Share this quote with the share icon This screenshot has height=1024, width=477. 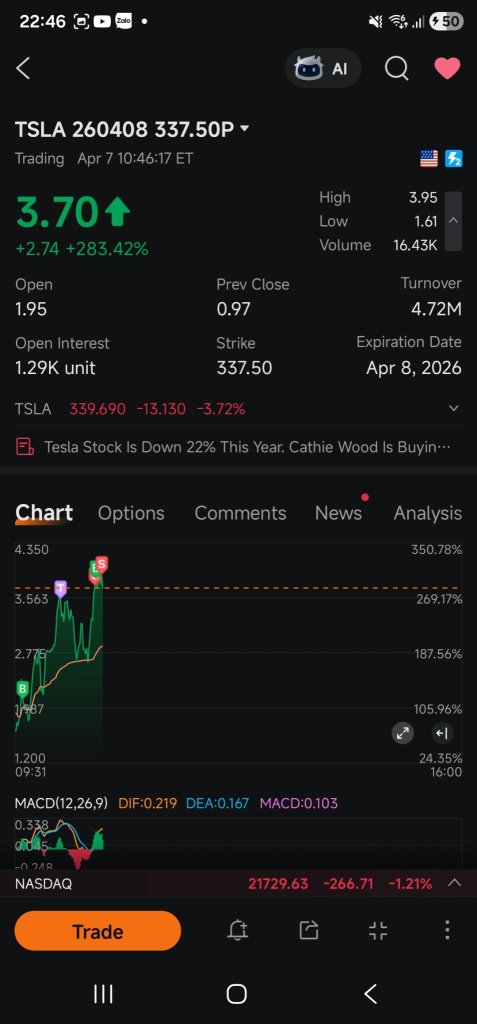pyautogui.click(x=308, y=931)
